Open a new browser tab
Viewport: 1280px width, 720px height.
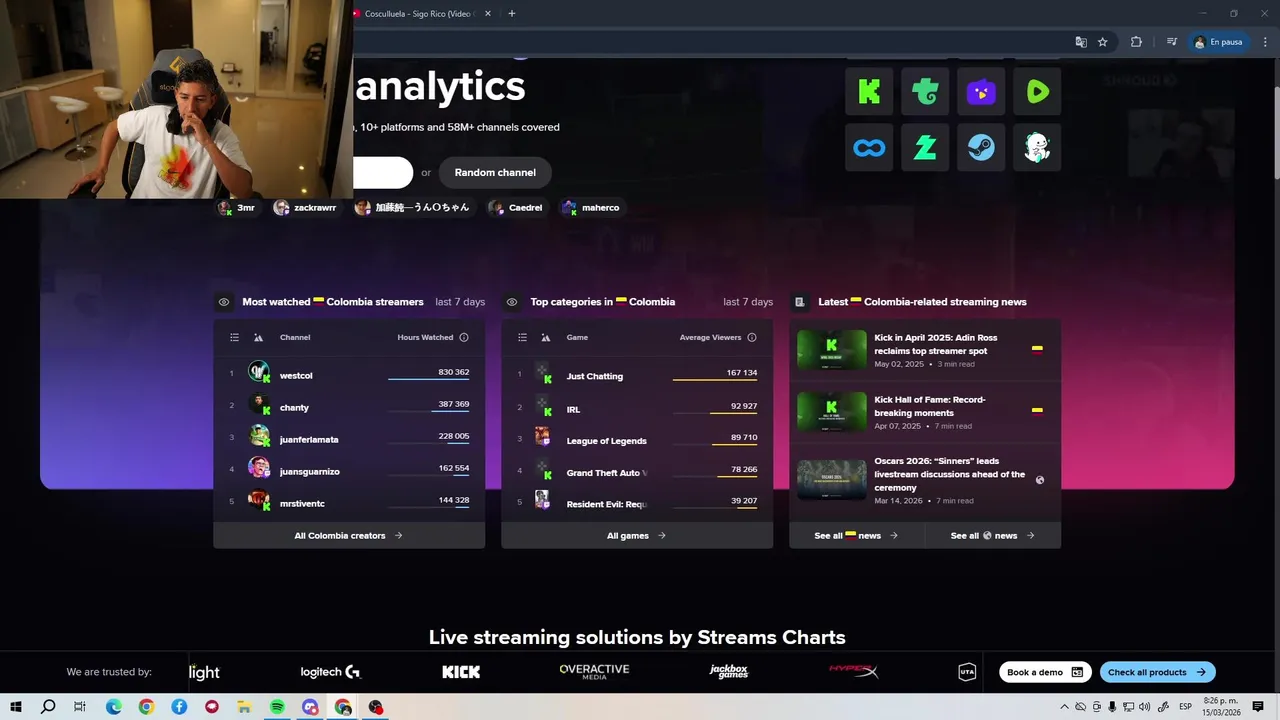[x=512, y=14]
